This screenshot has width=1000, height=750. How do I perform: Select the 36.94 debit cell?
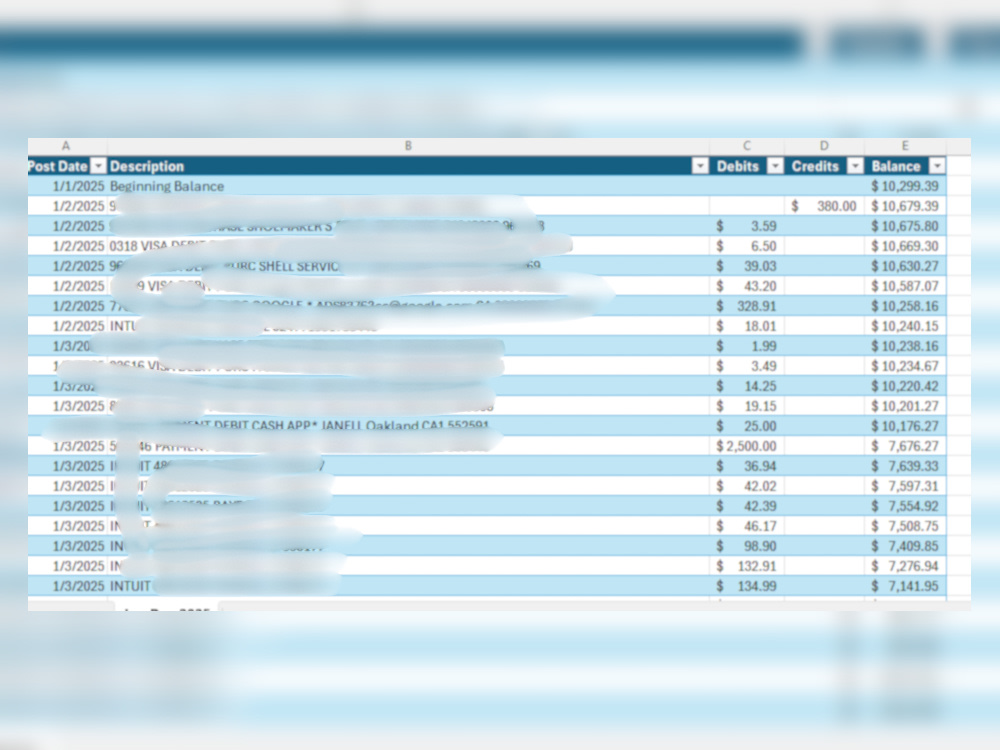747,466
